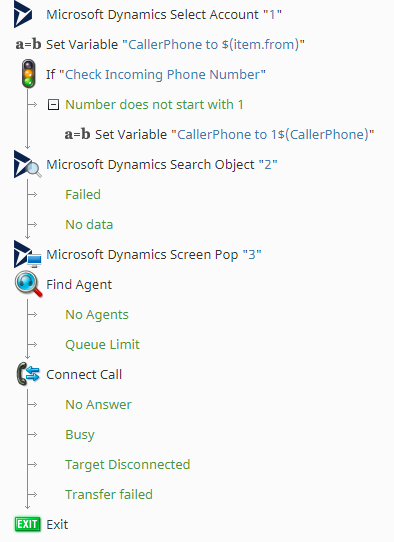394x542 pixels.
Task: Click the Microsoft Dynamics Select Account icon
Action: [23, 15]
